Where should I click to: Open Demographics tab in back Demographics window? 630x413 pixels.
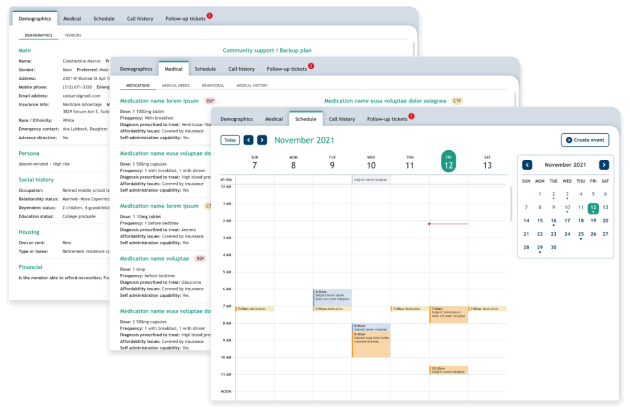point(35,18)
